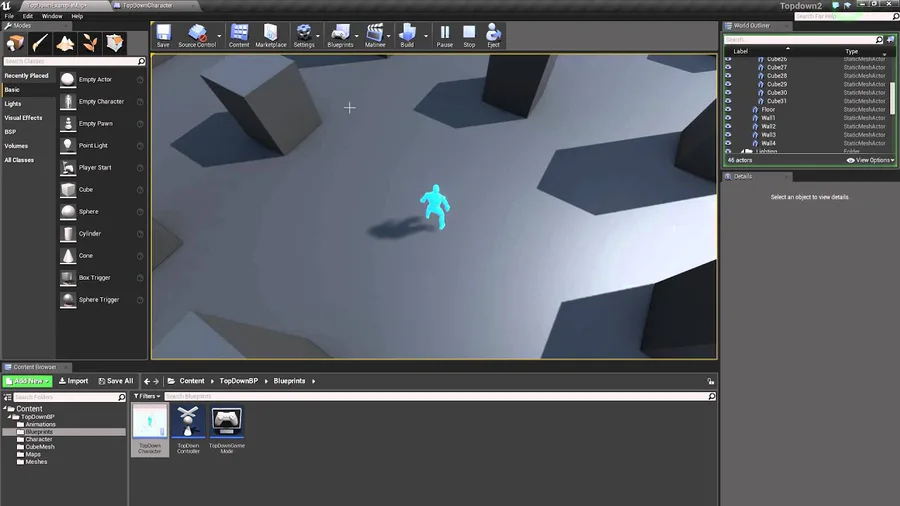
Task: Open Matinee dropdown arrow
Action: [389, 36]
